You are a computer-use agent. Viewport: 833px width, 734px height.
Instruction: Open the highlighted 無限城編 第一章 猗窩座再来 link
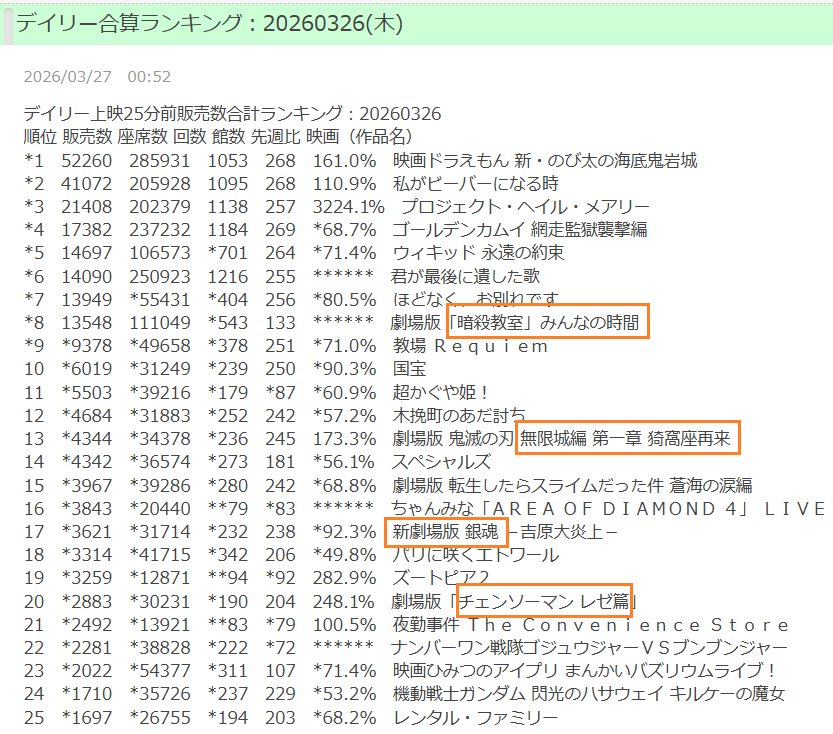tap(627, 438)
